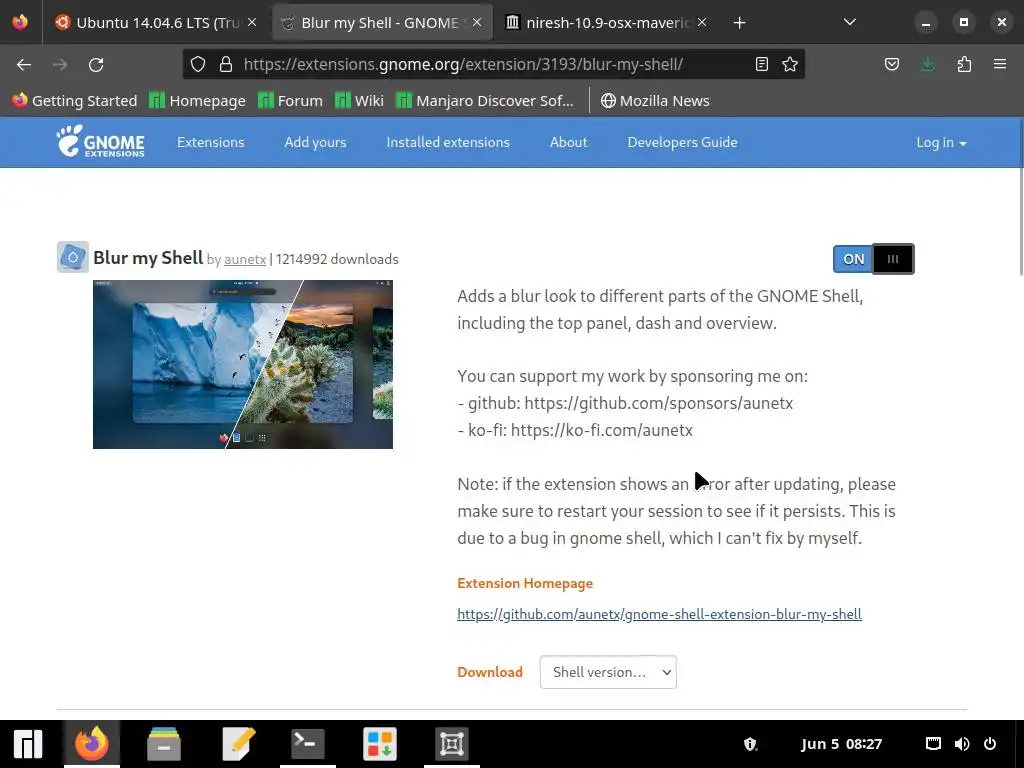
Task: Open the Jun 5 08:27 clock
Action: (x=842, y=744)
